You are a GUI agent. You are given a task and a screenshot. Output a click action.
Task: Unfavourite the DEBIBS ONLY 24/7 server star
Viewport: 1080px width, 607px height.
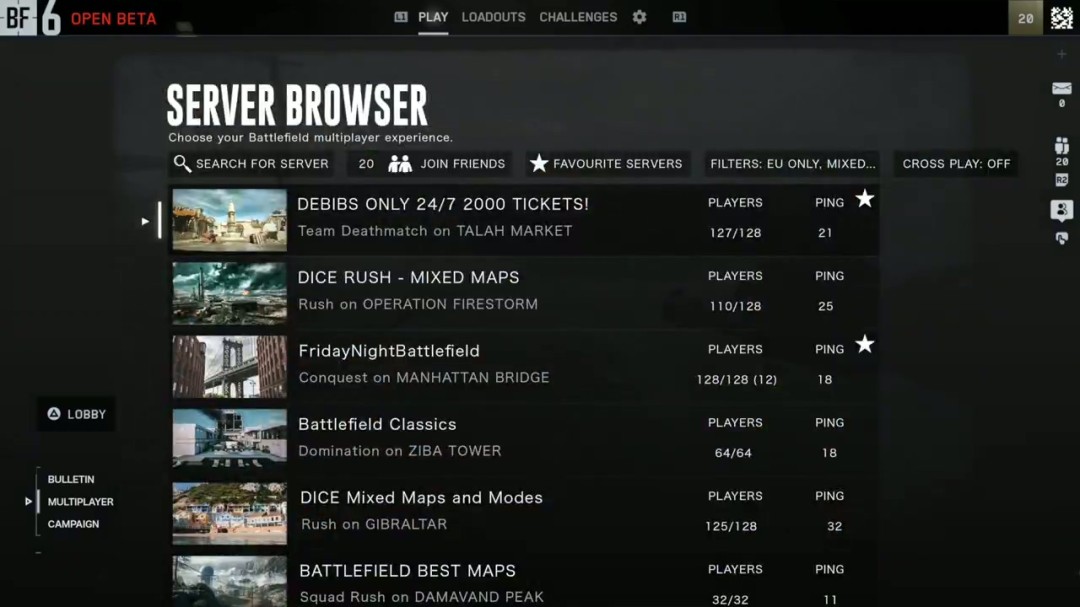click(x=865, y=199)
